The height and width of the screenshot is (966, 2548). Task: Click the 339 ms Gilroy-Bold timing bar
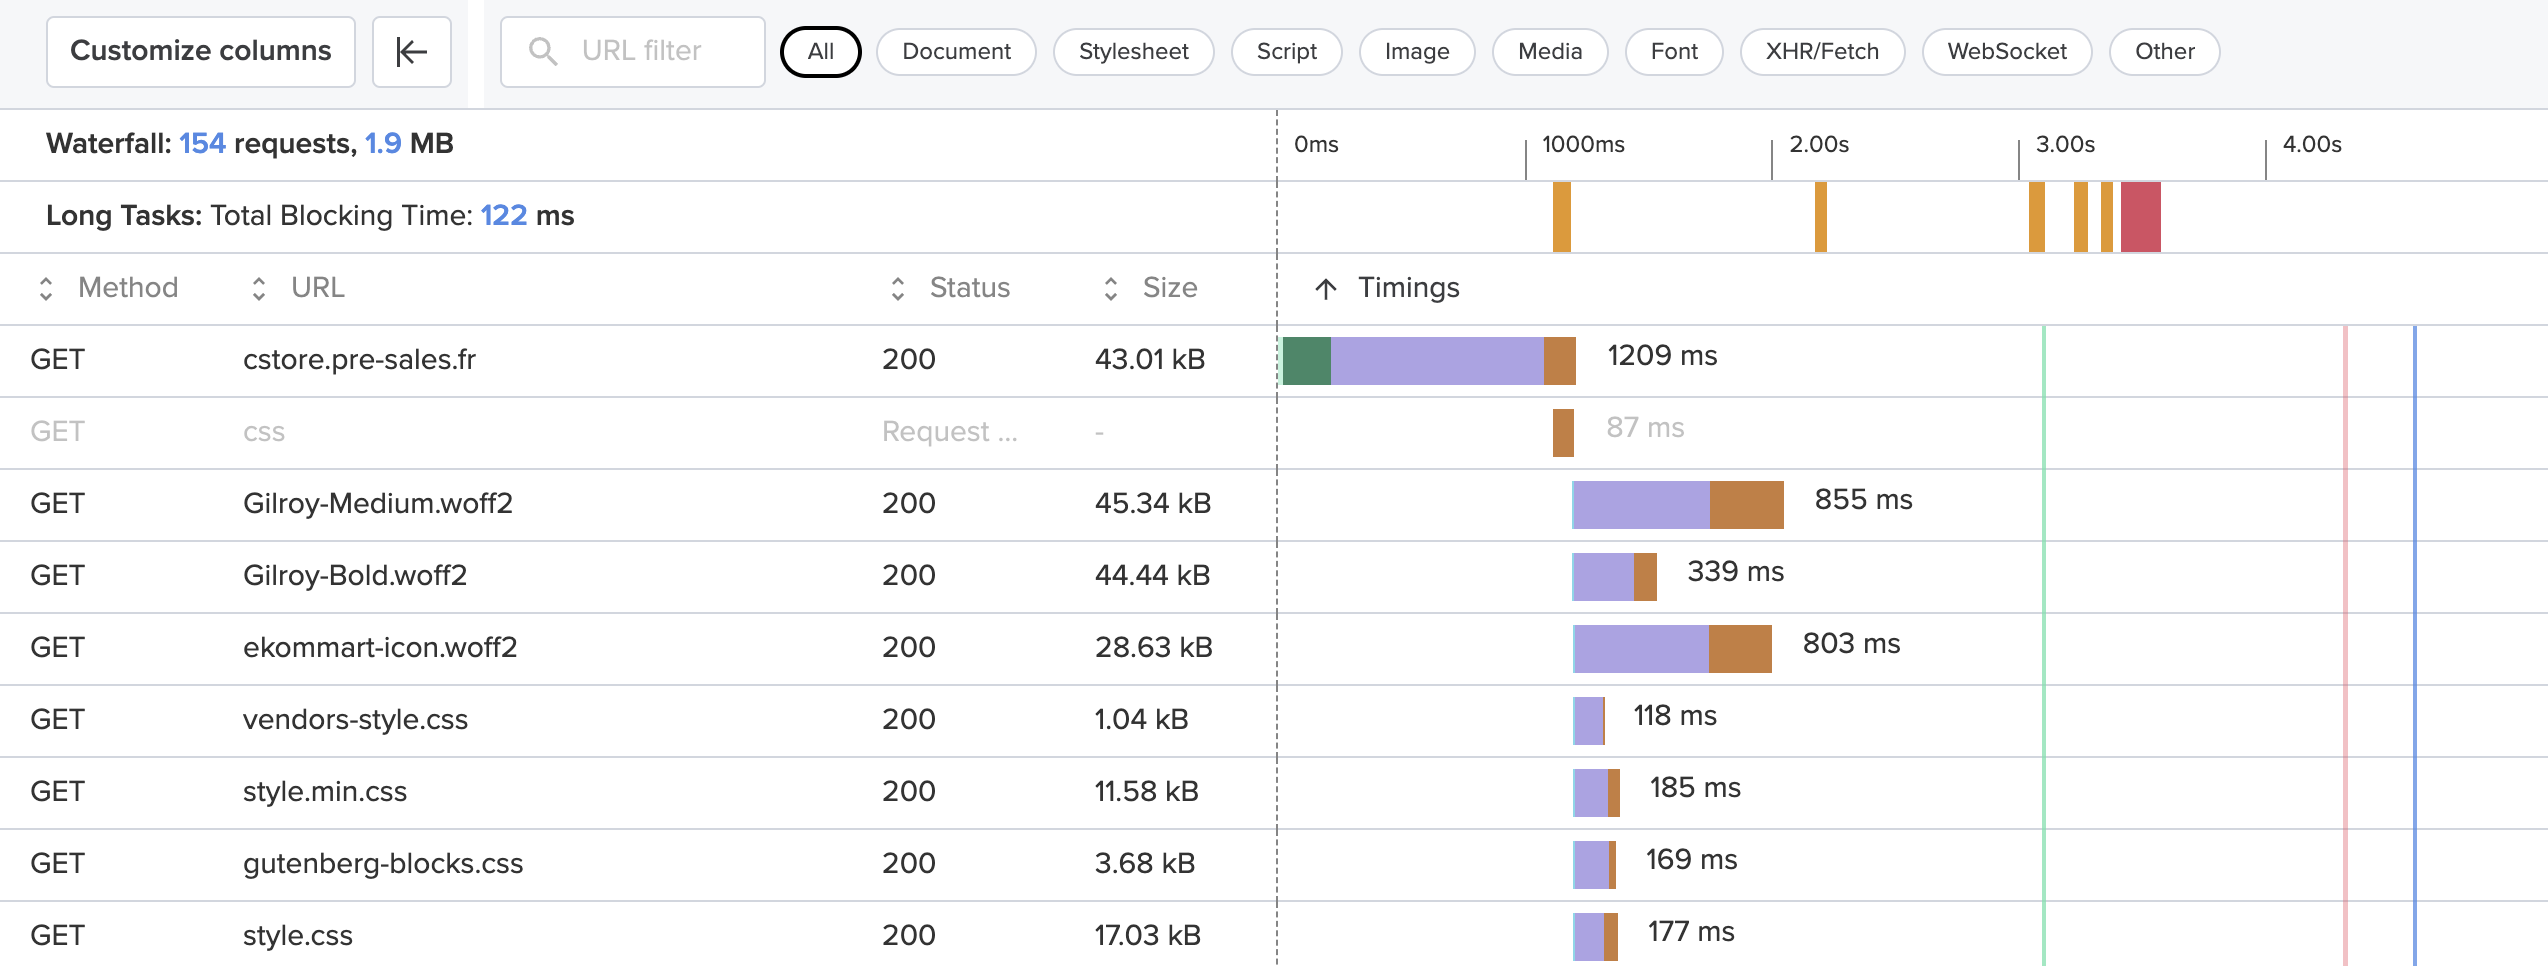point(1614,577)
